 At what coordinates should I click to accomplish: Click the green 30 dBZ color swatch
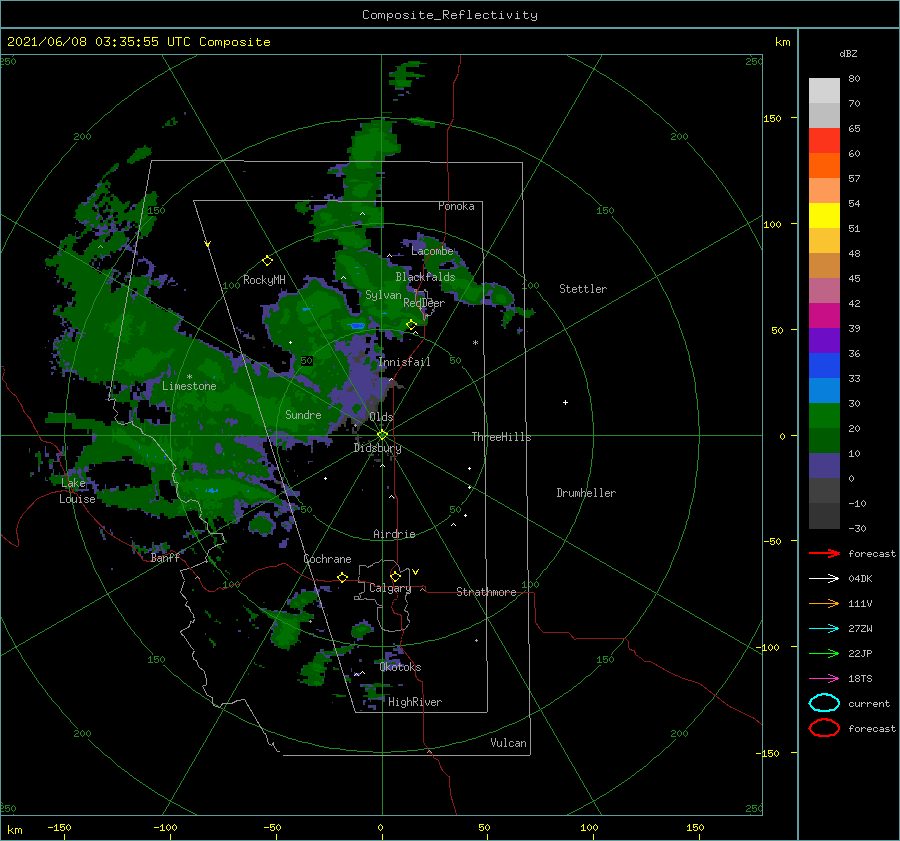coord(824,415)
